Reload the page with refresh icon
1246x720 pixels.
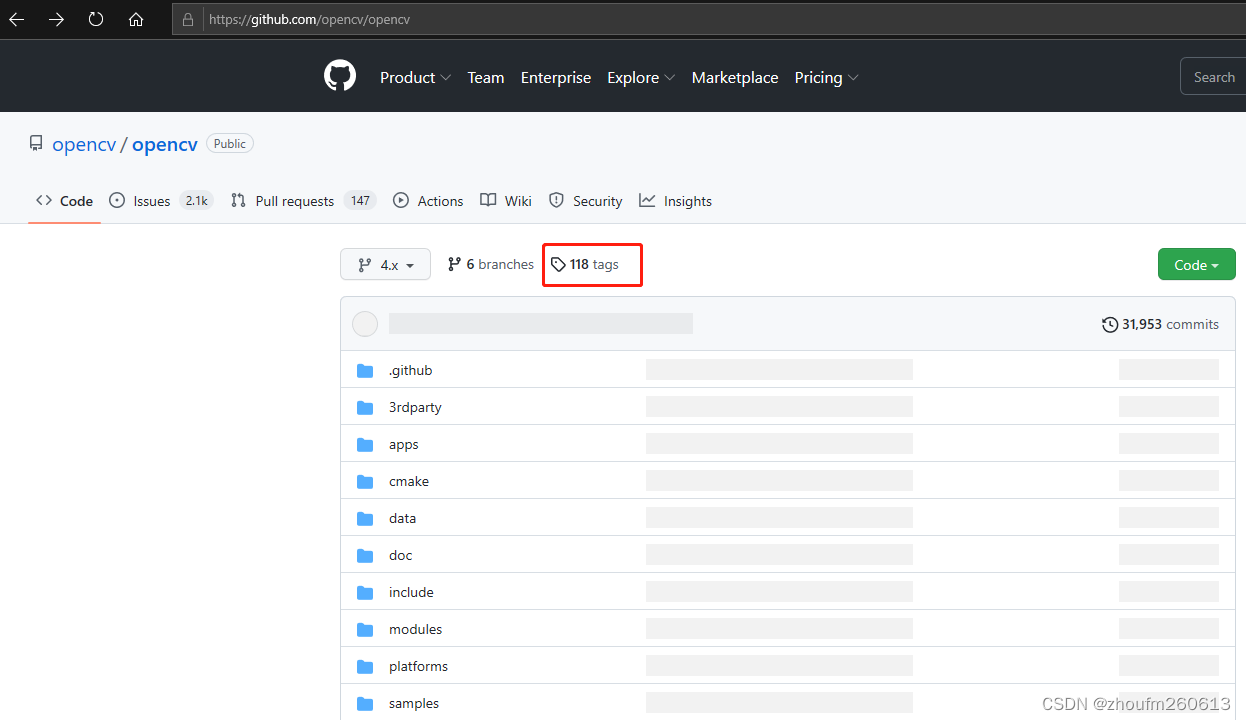(x=96, y=20)
